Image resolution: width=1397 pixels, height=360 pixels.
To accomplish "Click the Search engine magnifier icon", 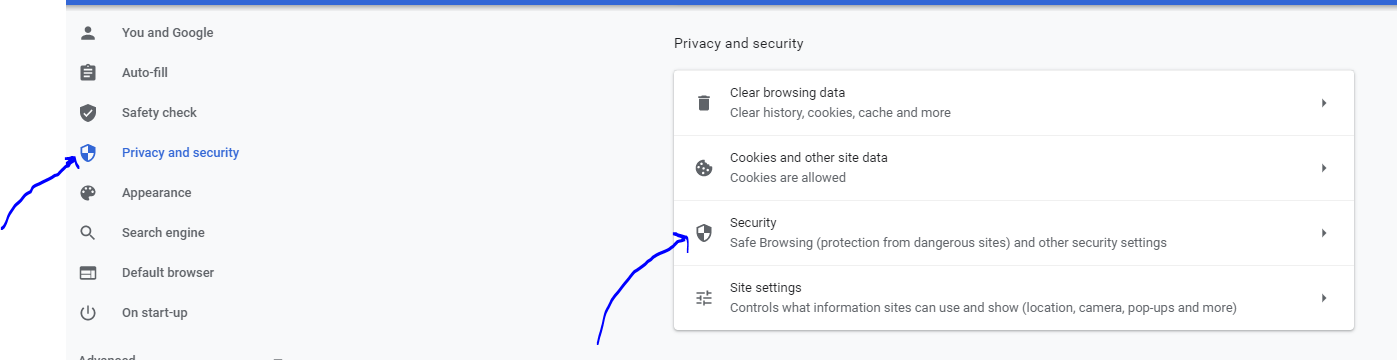I will pos(88,233).
